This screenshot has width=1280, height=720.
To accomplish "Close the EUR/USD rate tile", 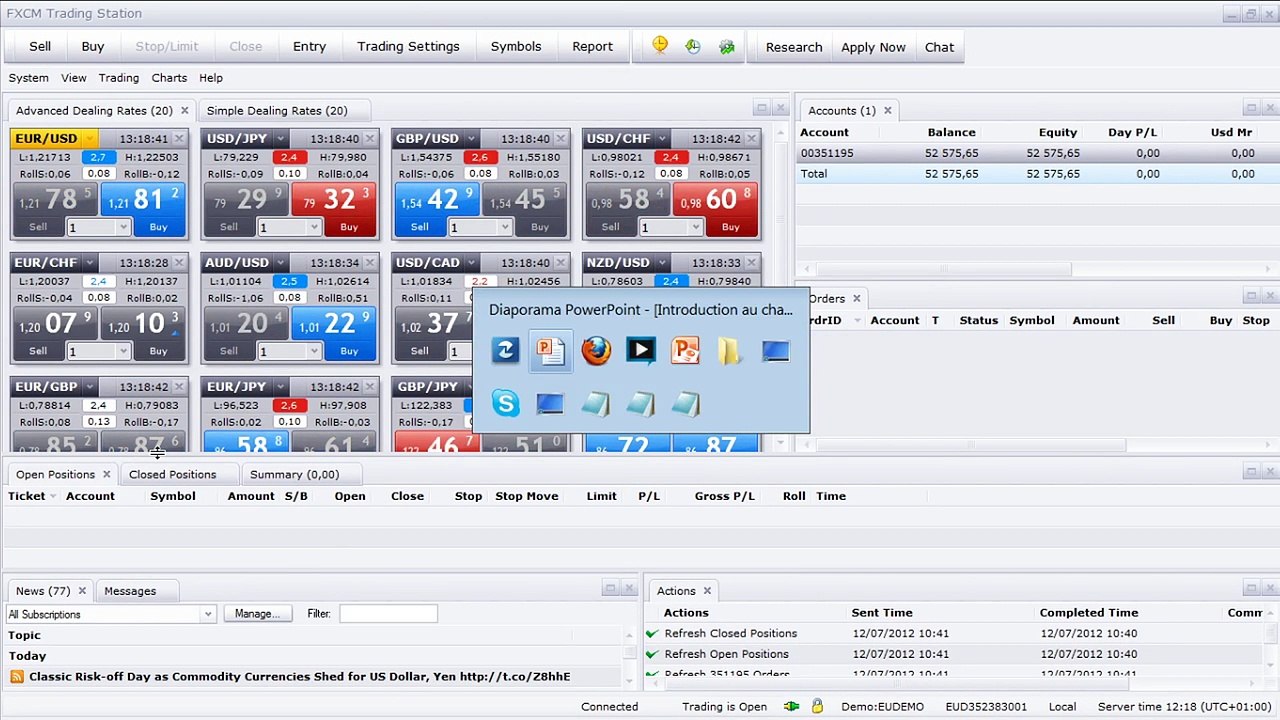I will 178,139.
